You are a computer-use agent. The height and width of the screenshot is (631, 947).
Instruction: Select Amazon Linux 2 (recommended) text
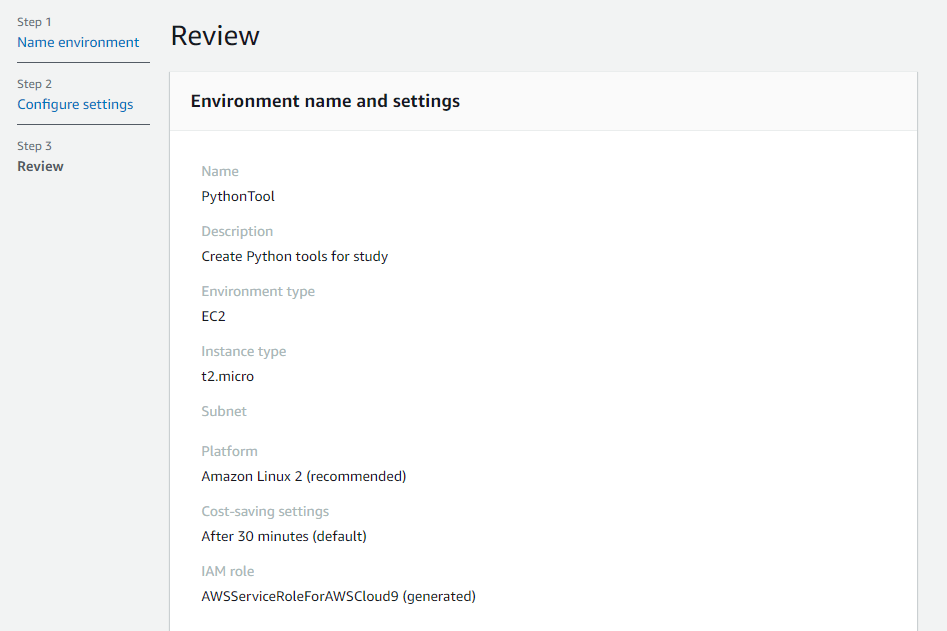tap(304, 476)
